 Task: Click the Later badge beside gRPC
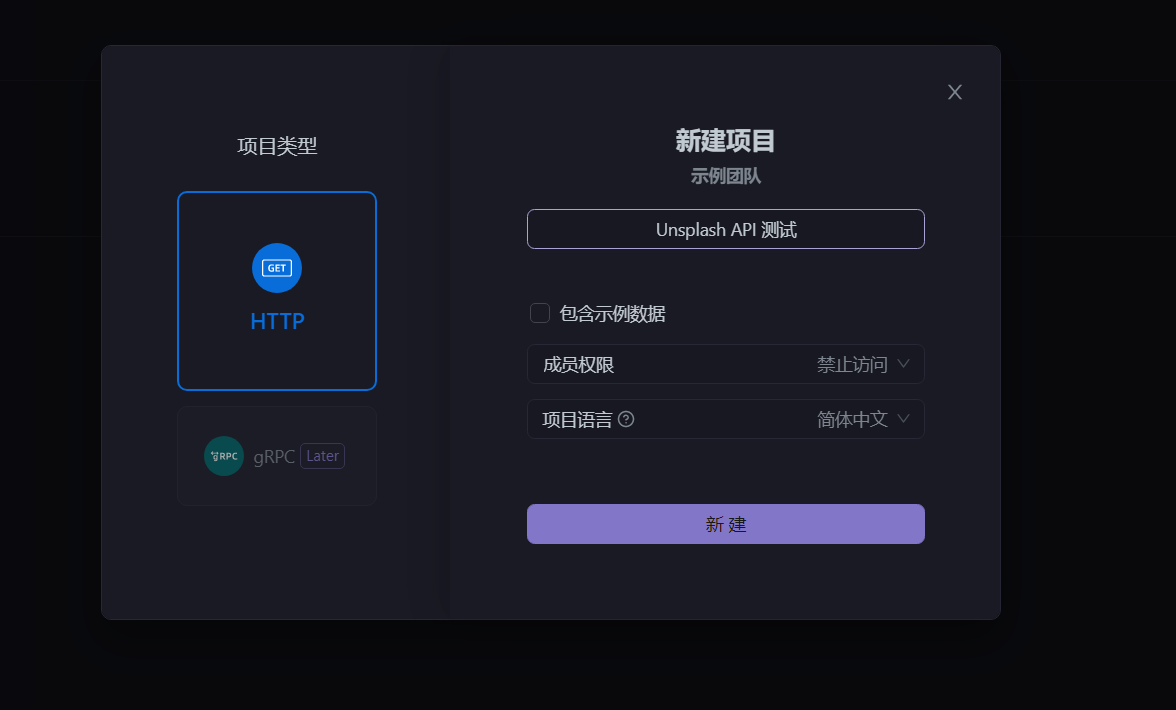click(322, 456)
